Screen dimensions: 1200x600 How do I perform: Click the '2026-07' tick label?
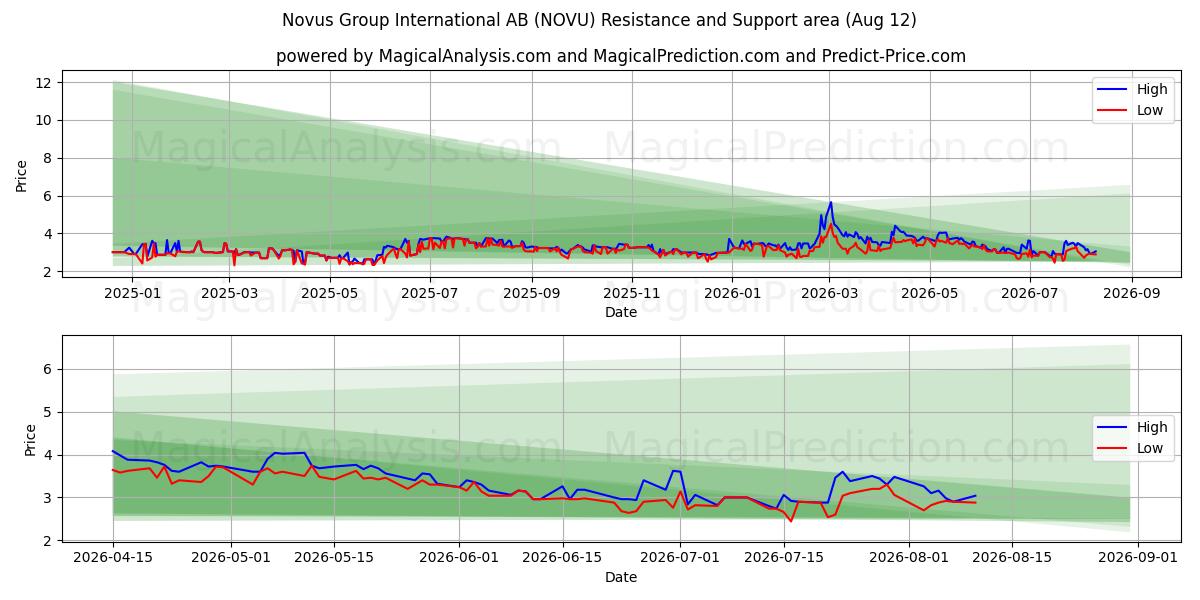tap(1029, 293)
